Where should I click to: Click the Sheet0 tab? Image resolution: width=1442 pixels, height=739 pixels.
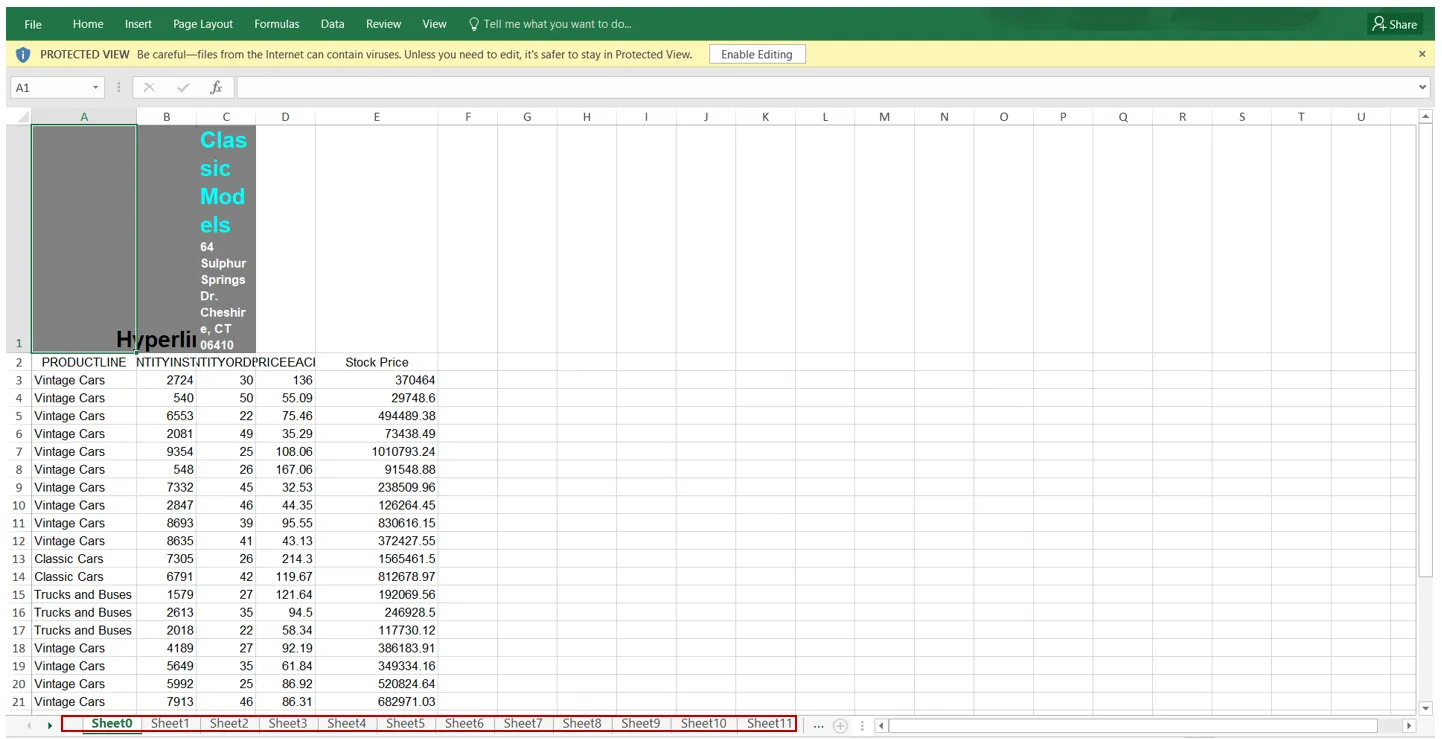(112, 723)
